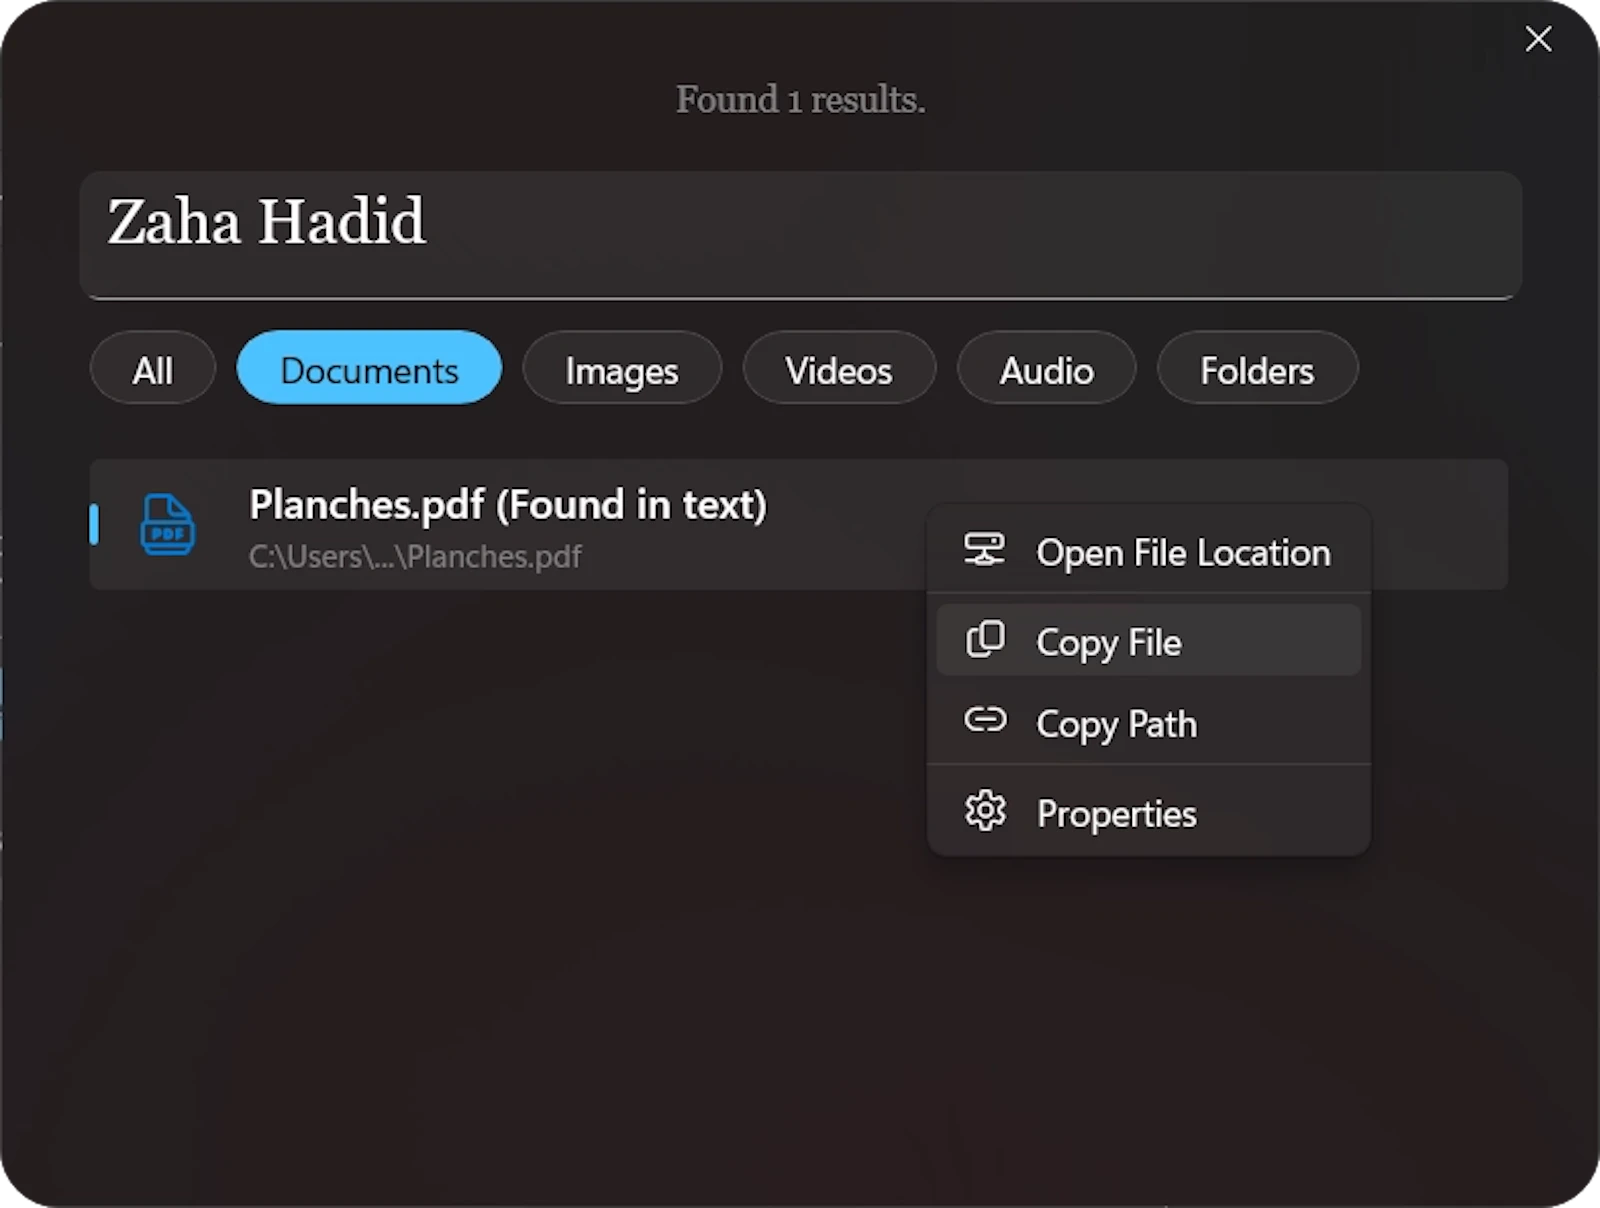The height and width of the screenshot is (1208, 1600).
Task: Click the Properties gear icon
Action: (985, 811)
